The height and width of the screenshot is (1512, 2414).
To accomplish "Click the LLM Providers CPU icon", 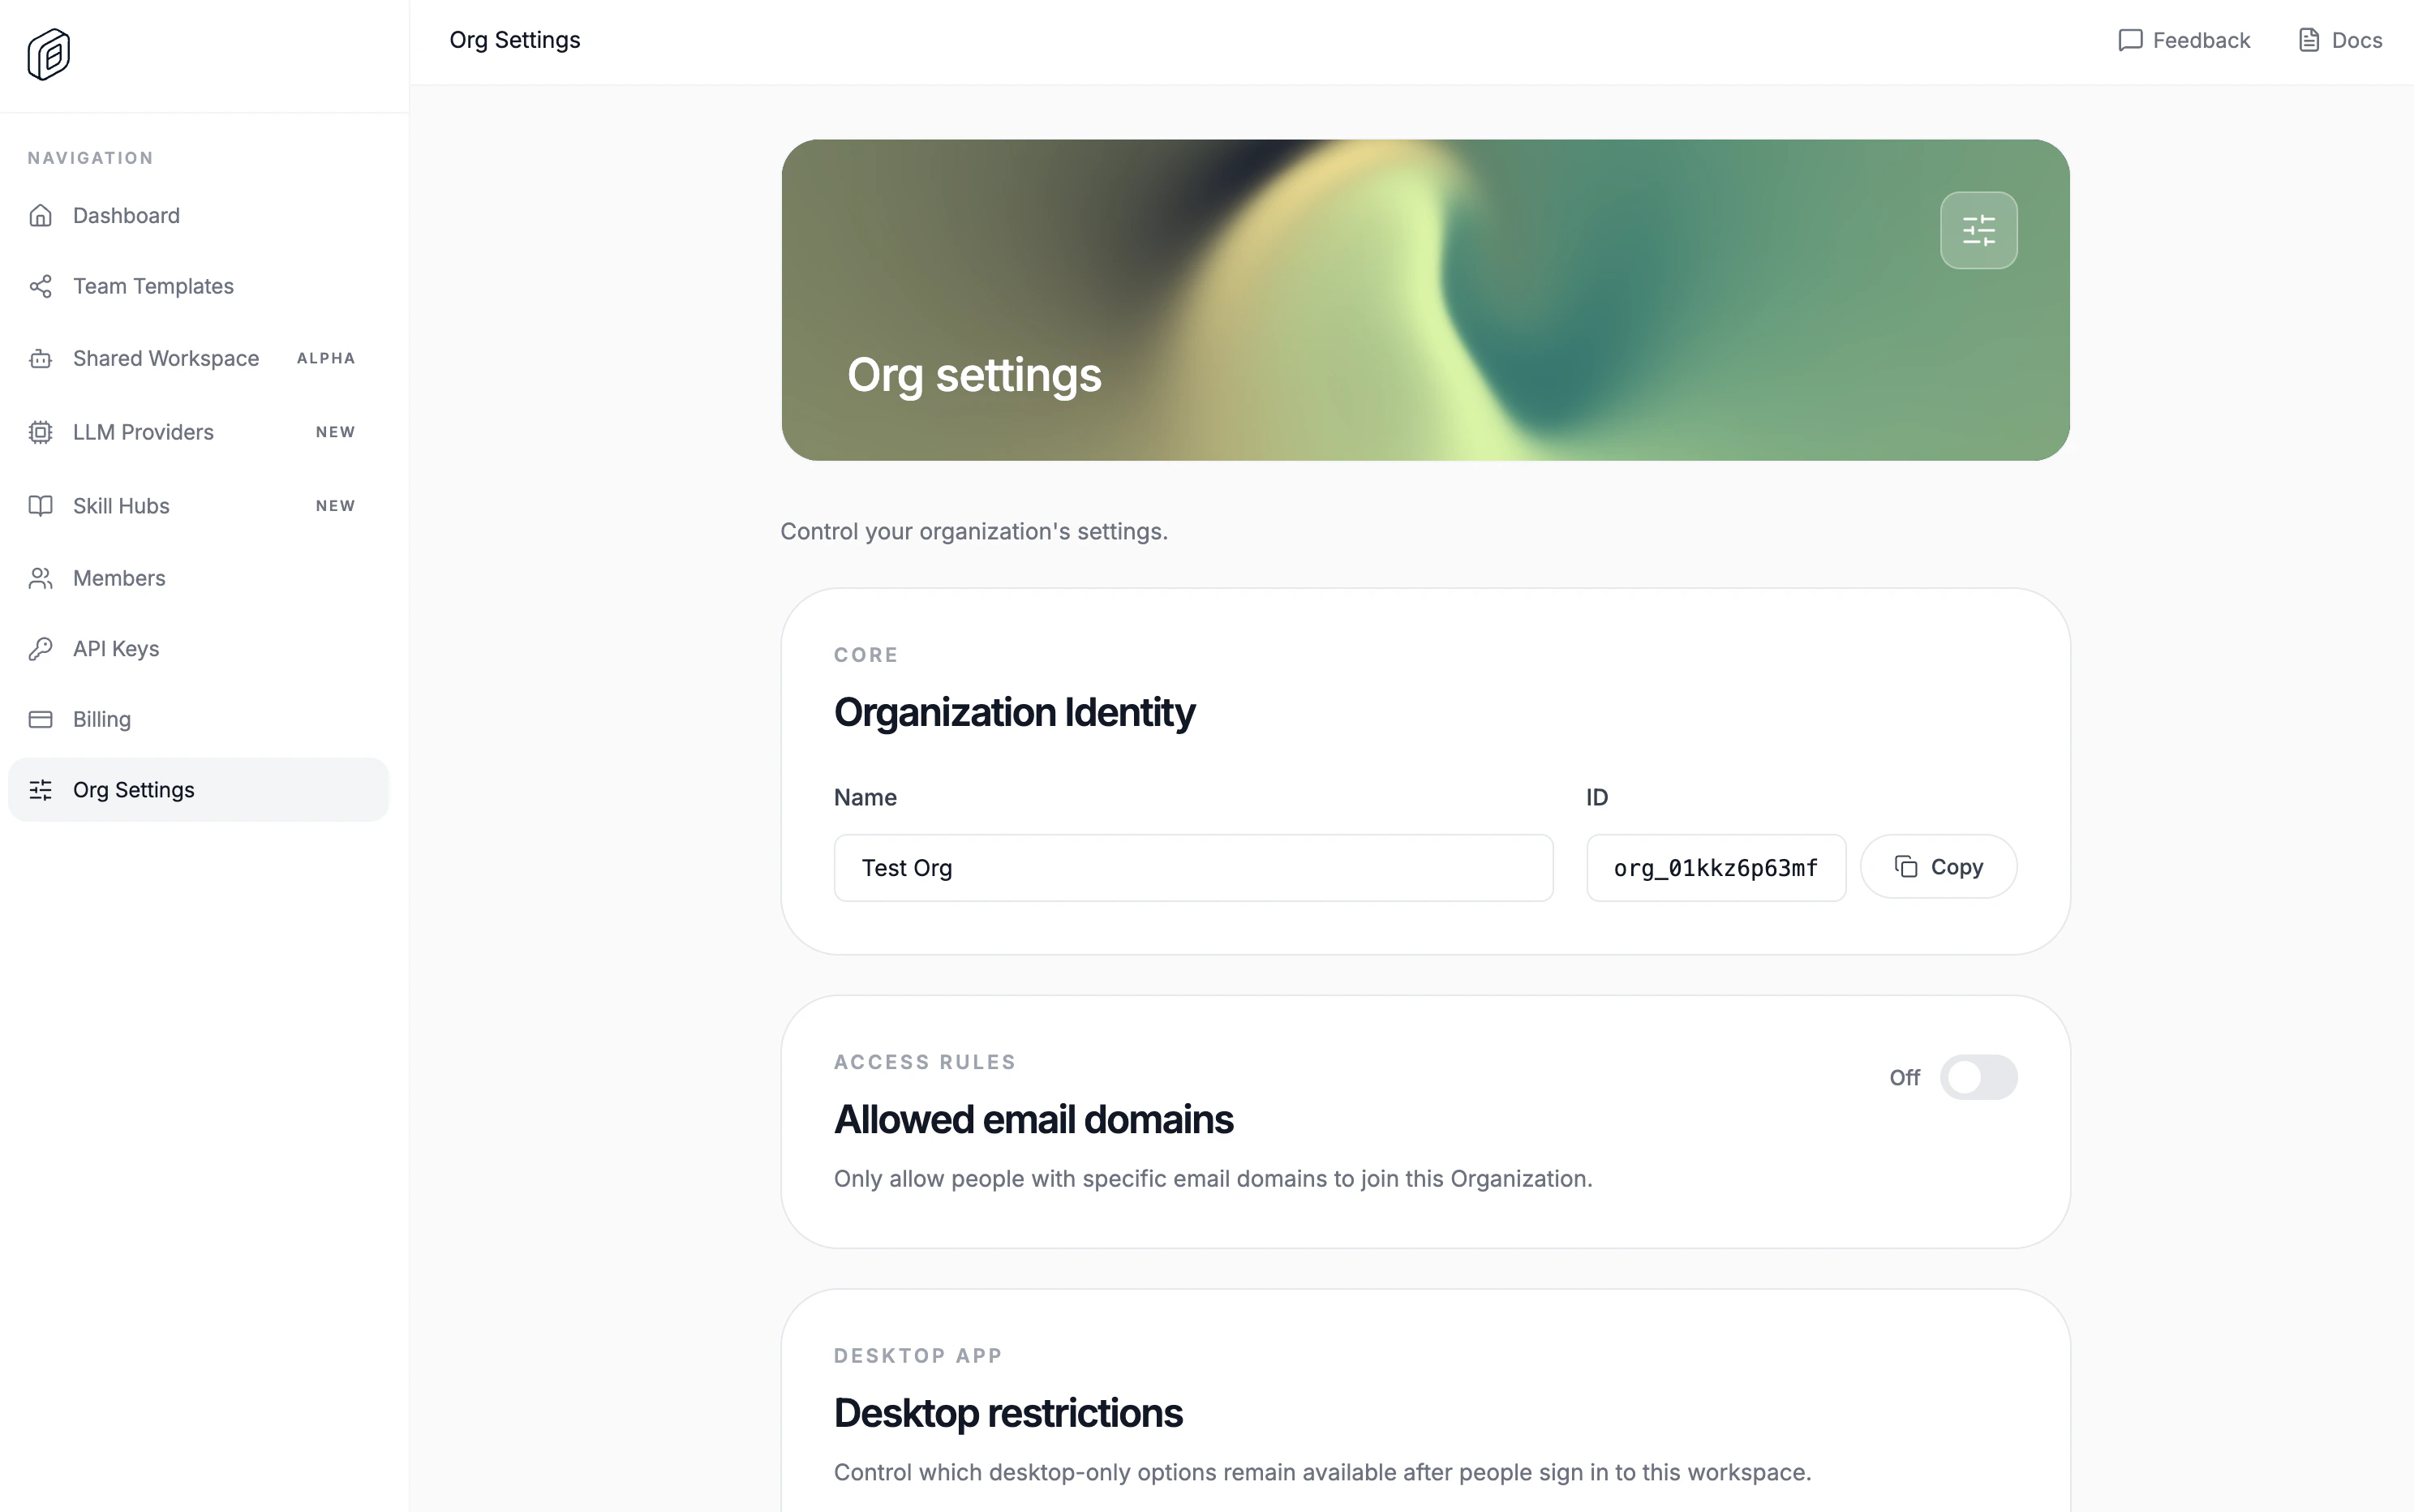I will [40, 431].
